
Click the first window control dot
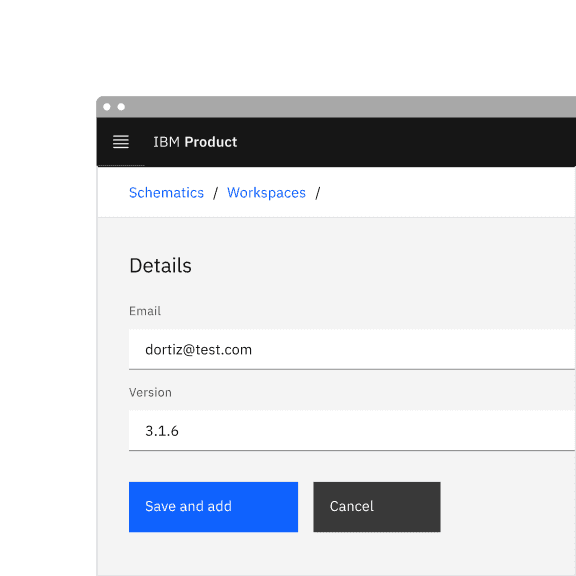pyautogui.click(x=107, y=107)
